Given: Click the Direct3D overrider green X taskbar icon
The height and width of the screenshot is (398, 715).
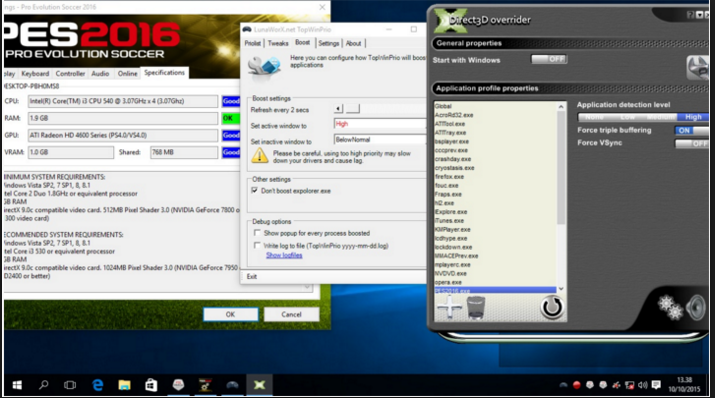Looking at the screenshot, I should pos(259,385).
